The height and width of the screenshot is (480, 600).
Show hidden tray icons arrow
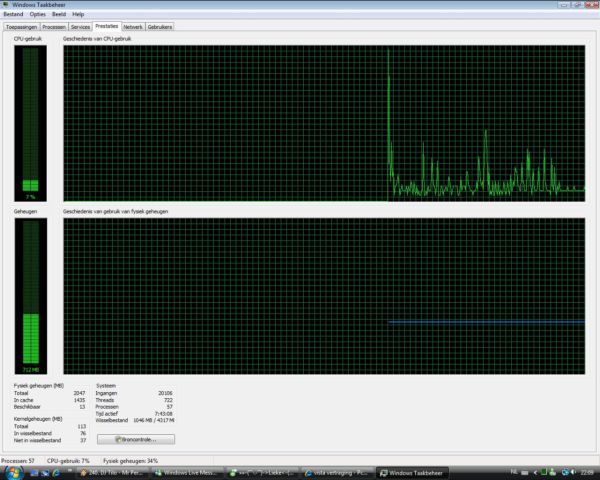(x=535, y=473)
